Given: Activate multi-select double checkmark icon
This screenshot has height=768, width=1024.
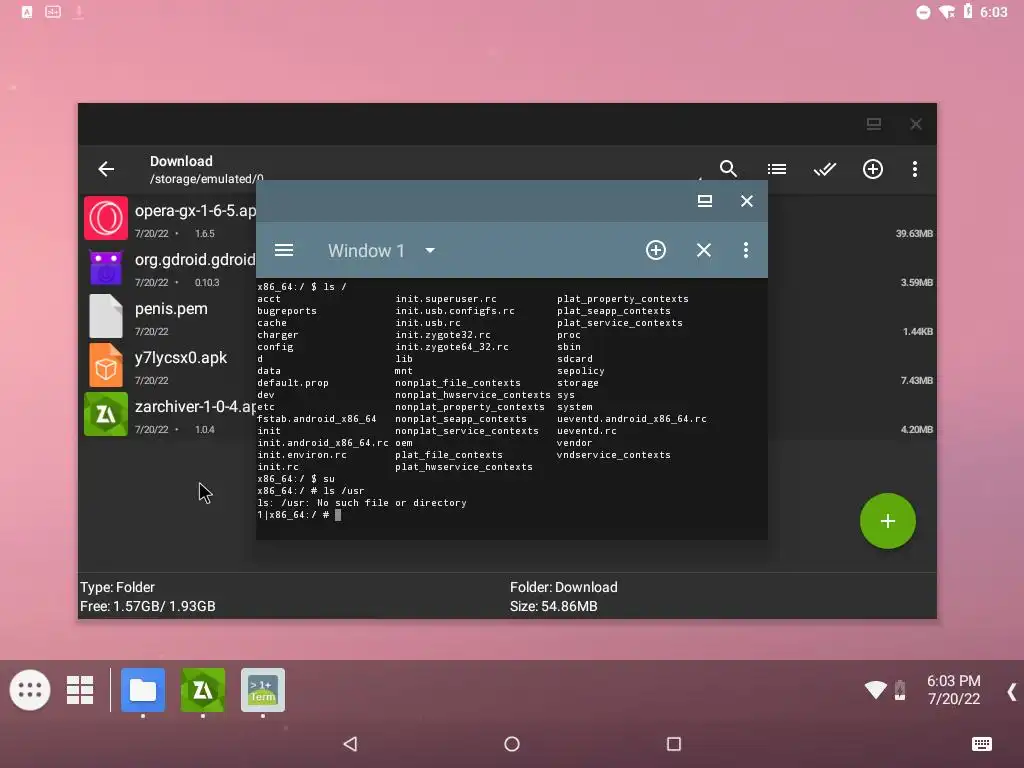Looking at the screenshot, I should 825,169.
